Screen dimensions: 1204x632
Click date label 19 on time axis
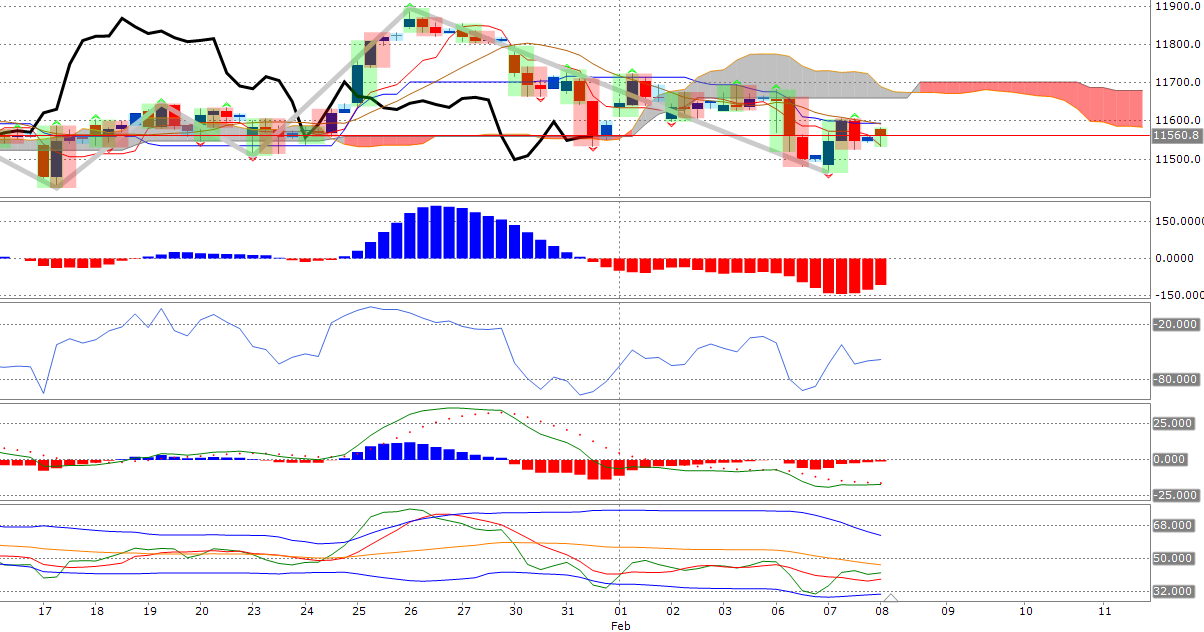click(x=149, y=610)
